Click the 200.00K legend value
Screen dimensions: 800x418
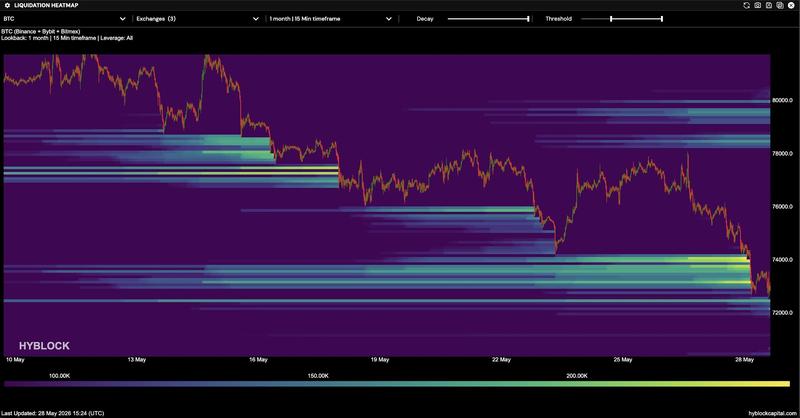click(577, 376)
